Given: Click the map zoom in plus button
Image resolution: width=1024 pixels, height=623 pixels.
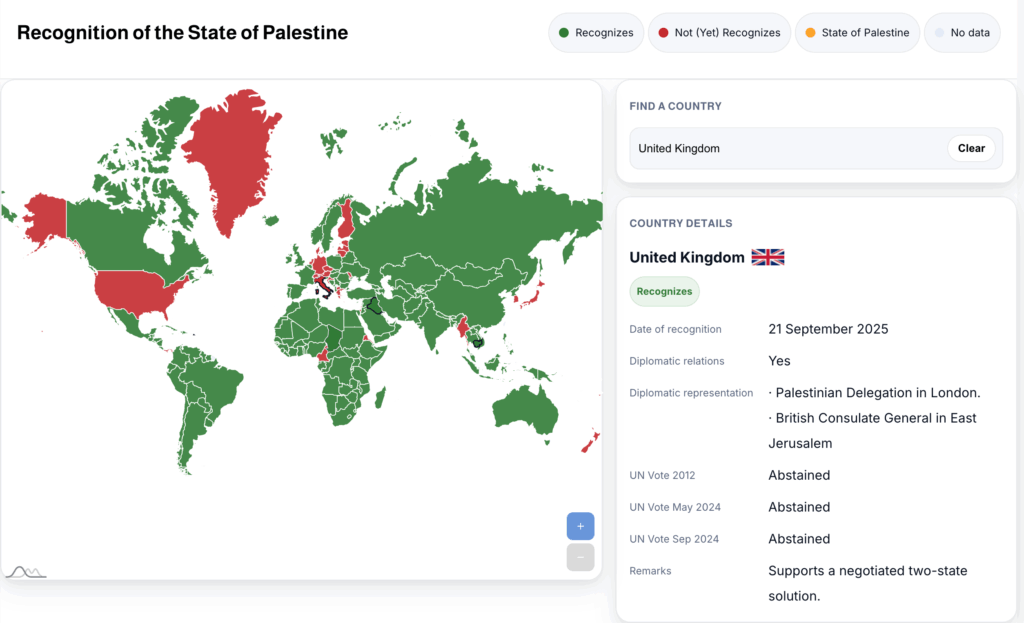Looking at the screenshot, I should (580, 526).
